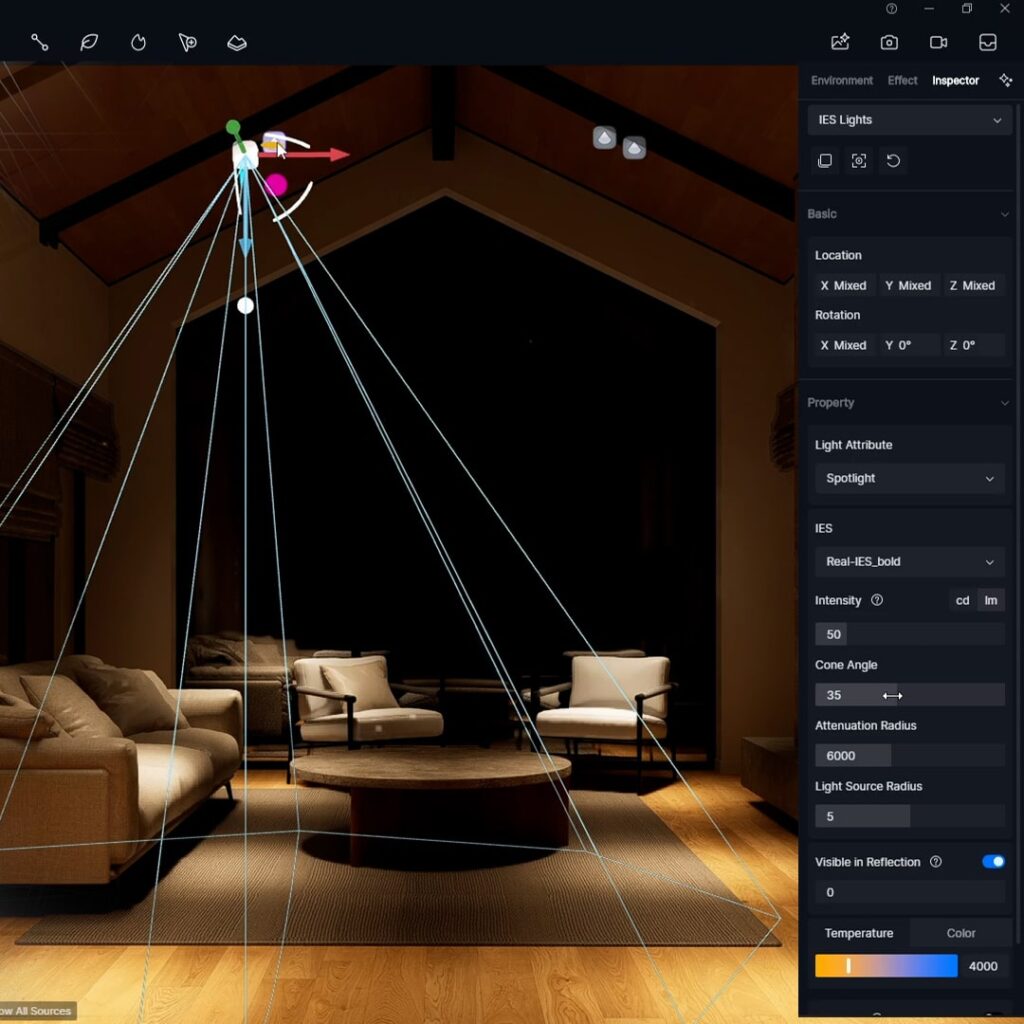Switch to the Effect tab
Screen dimensions: 1024x1024
[902, 80]
